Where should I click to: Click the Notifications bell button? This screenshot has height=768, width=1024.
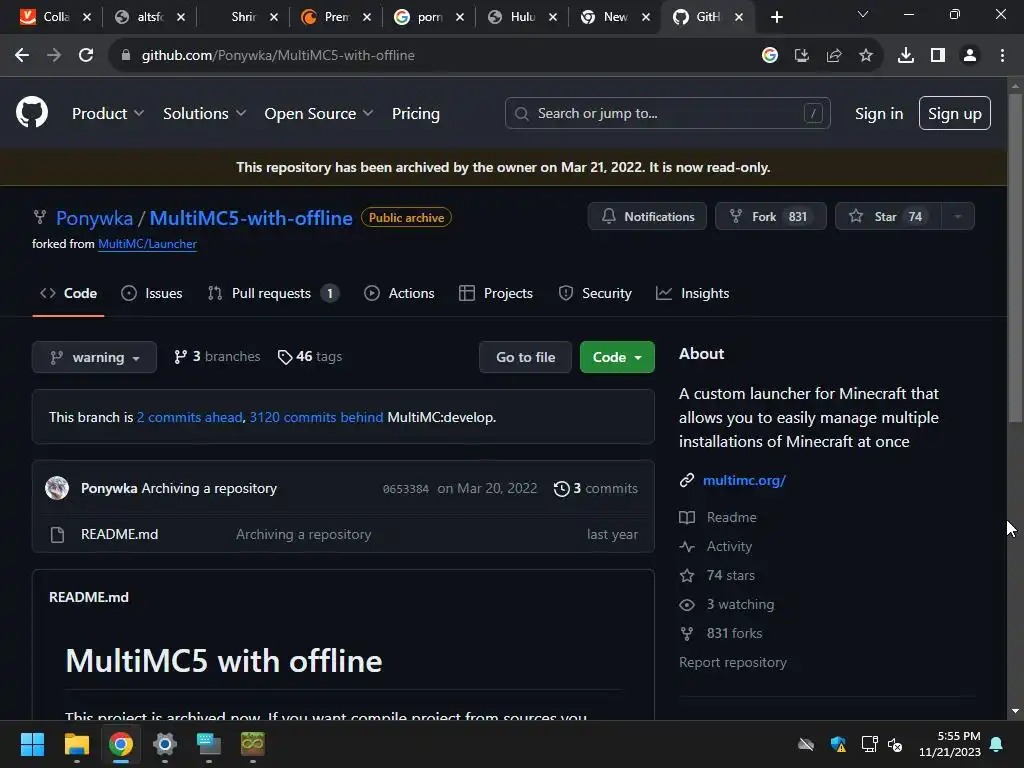[x=647, y=217]
